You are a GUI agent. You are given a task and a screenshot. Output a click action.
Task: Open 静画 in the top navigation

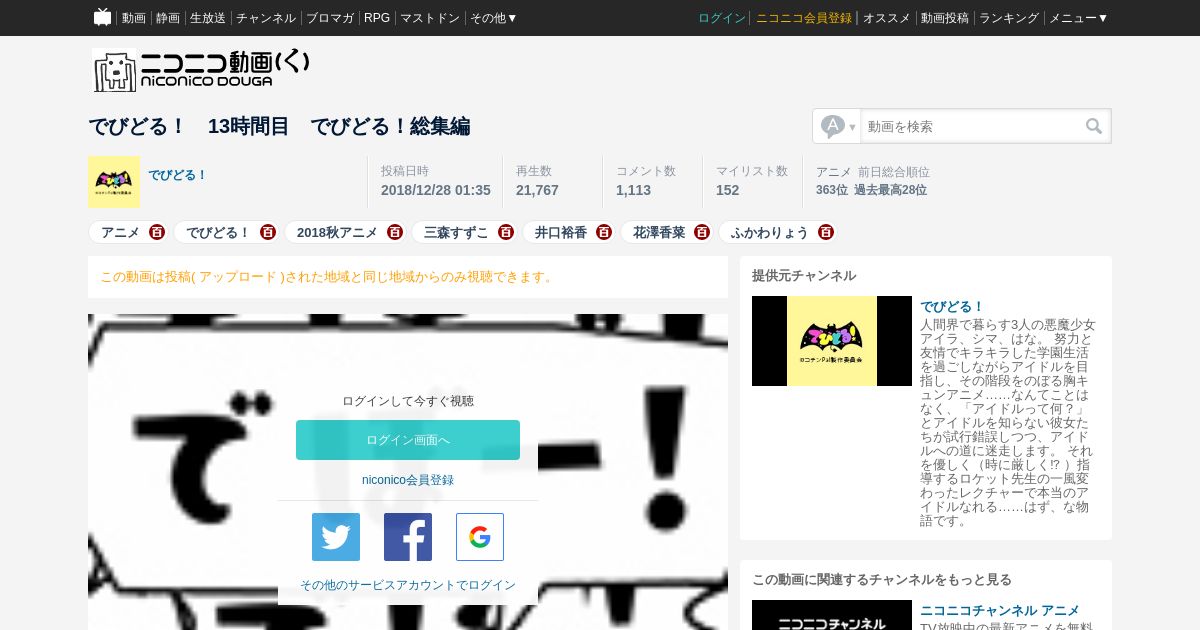pos(168,18)
